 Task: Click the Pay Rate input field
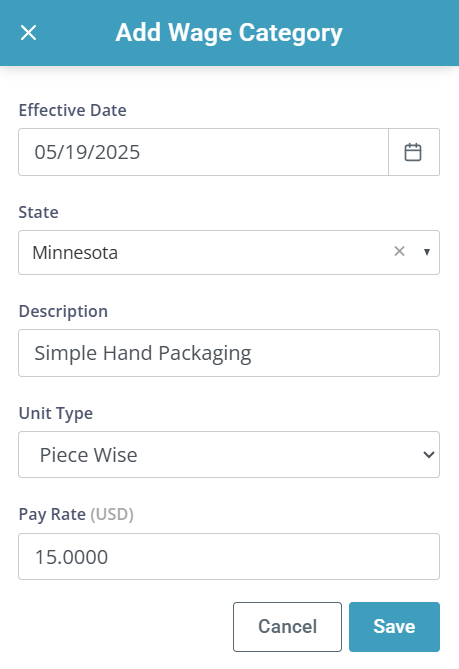[229, 556]
